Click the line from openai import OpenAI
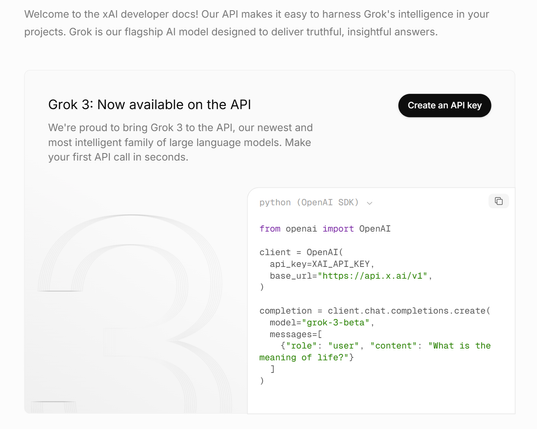The image size is (537, 429). coord(325,229)
